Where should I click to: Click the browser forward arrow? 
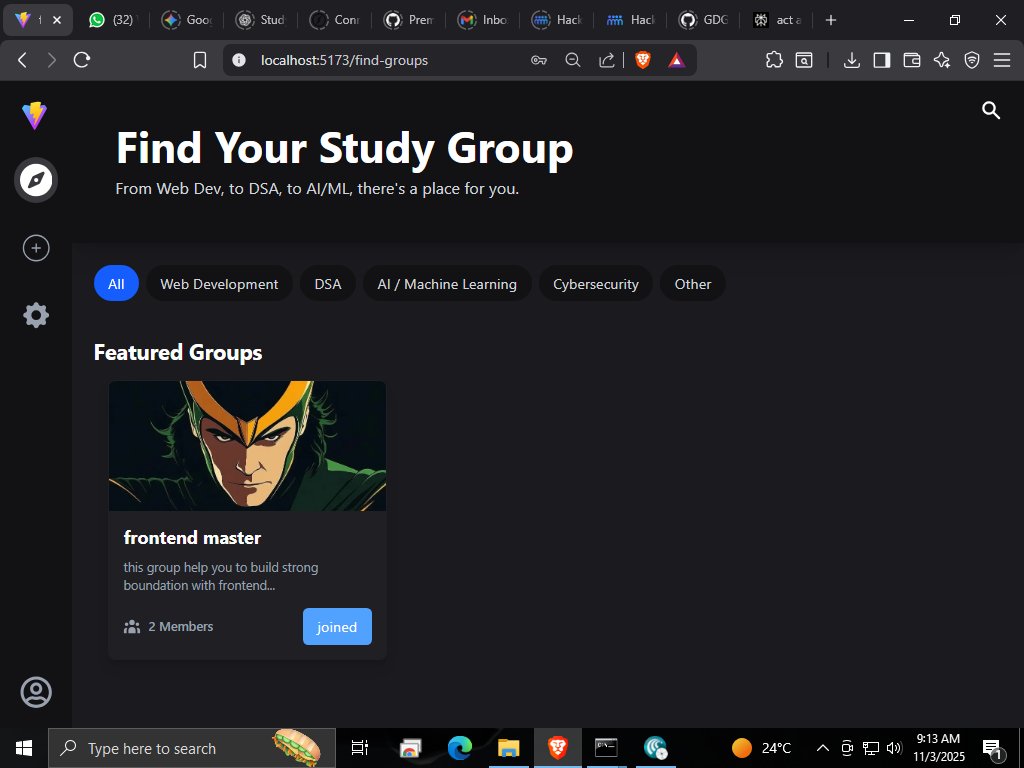tap(52, 60)
